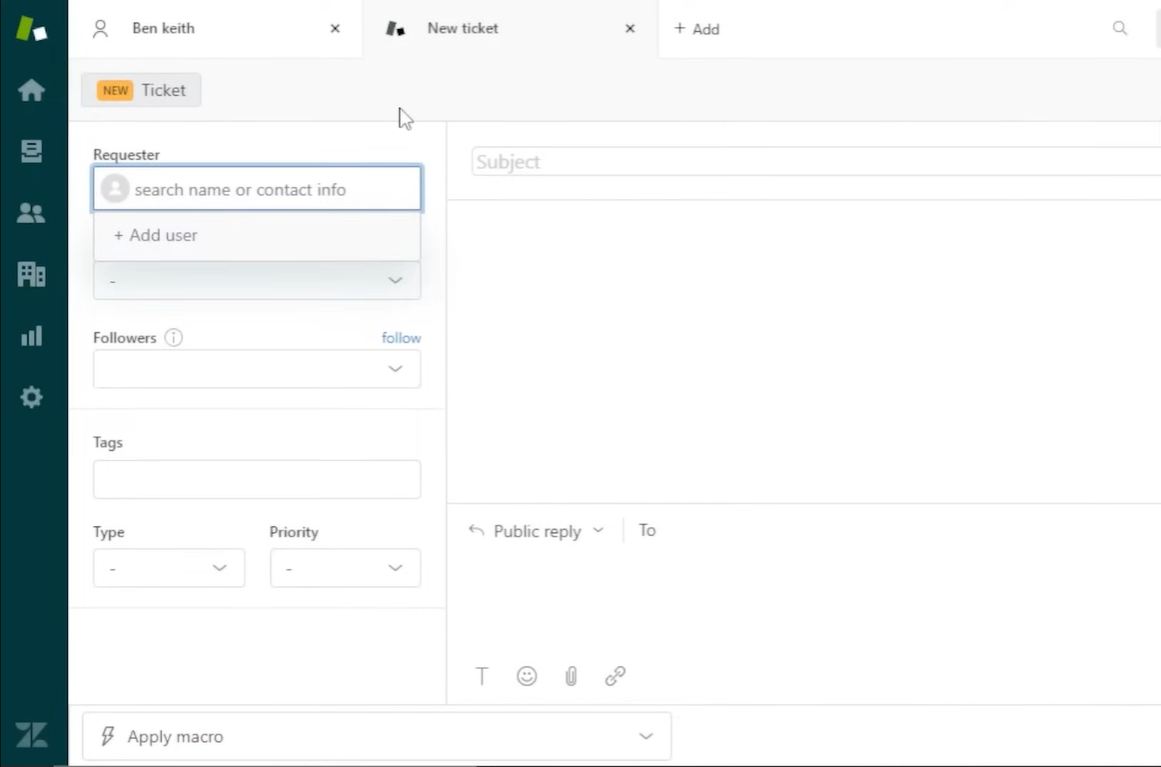
Task: Open the Reporting icon in sidebar
Action: 32,336
